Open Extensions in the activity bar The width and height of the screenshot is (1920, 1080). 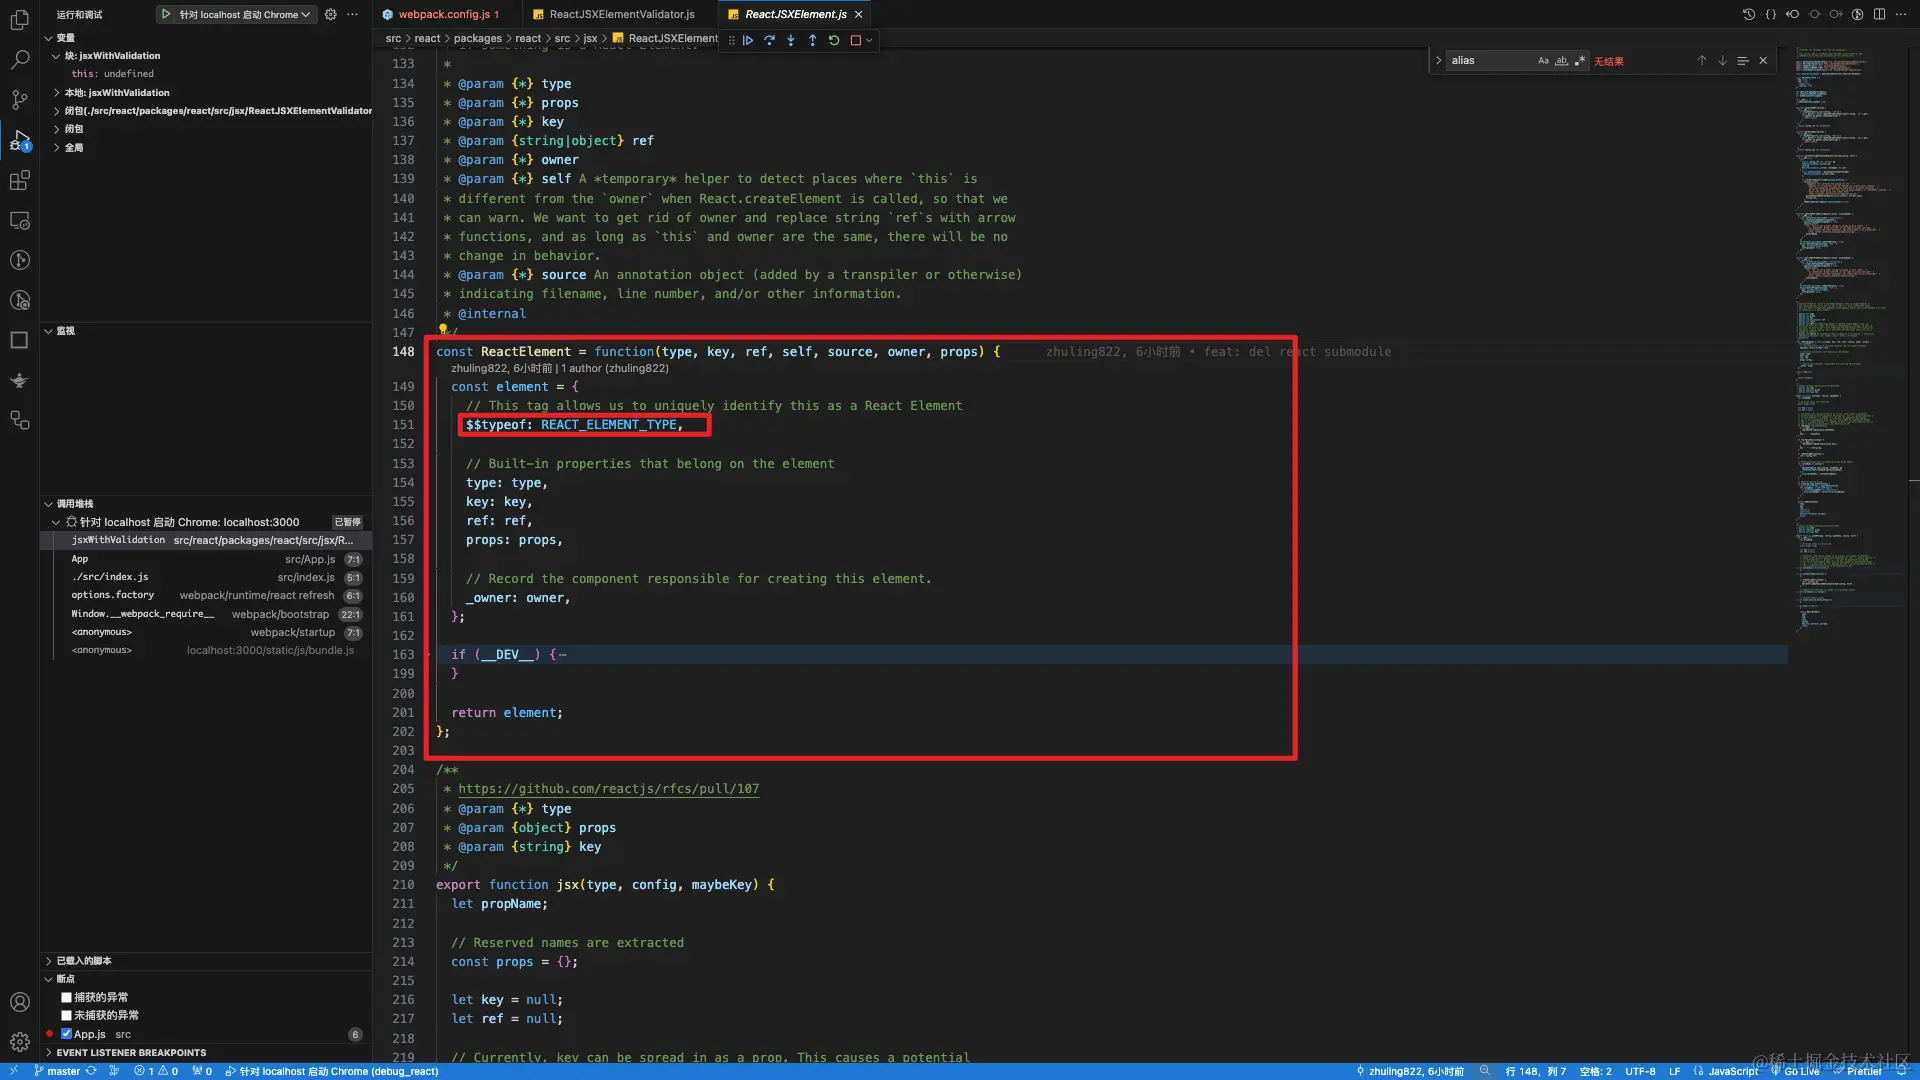pyautogui.click(x=19, y=181)
